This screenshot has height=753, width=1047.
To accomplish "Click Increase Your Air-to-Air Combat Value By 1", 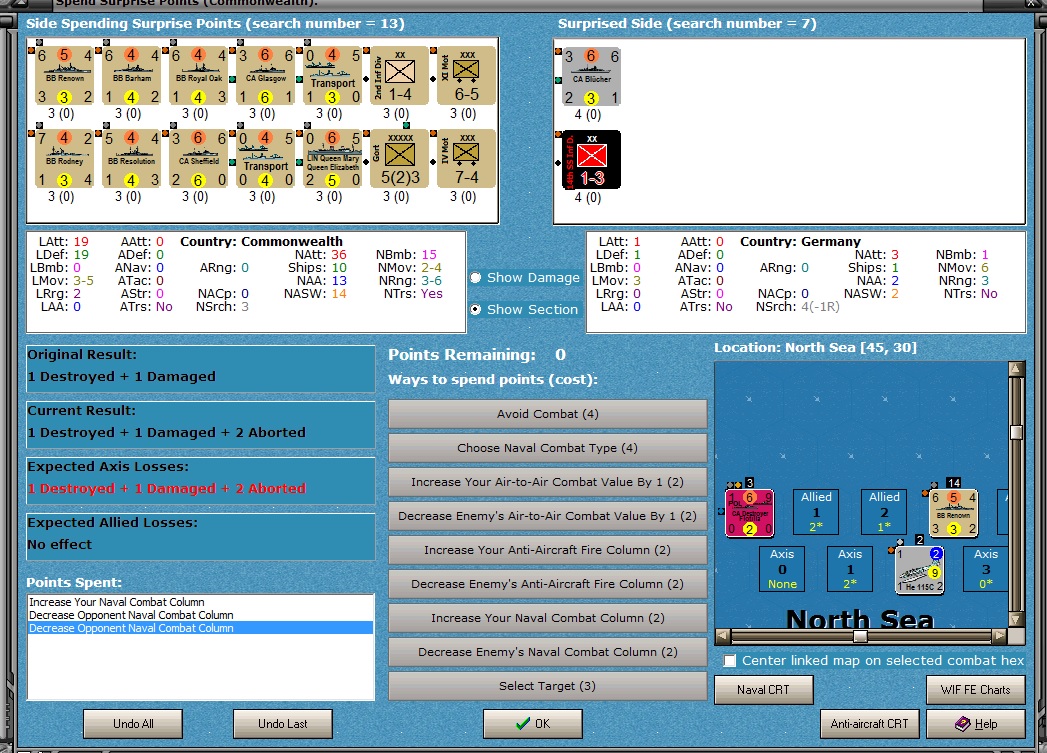I will click(548, 482).
